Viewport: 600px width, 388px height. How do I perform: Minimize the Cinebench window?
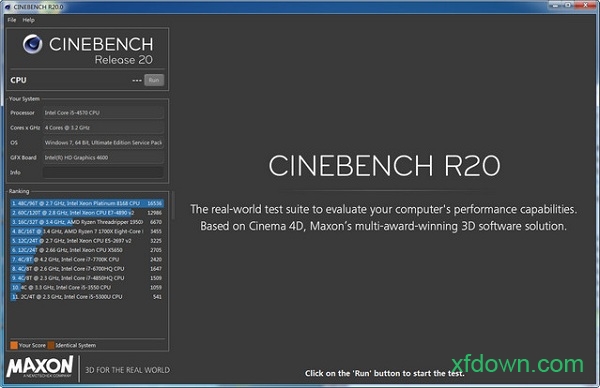(554, 5)
